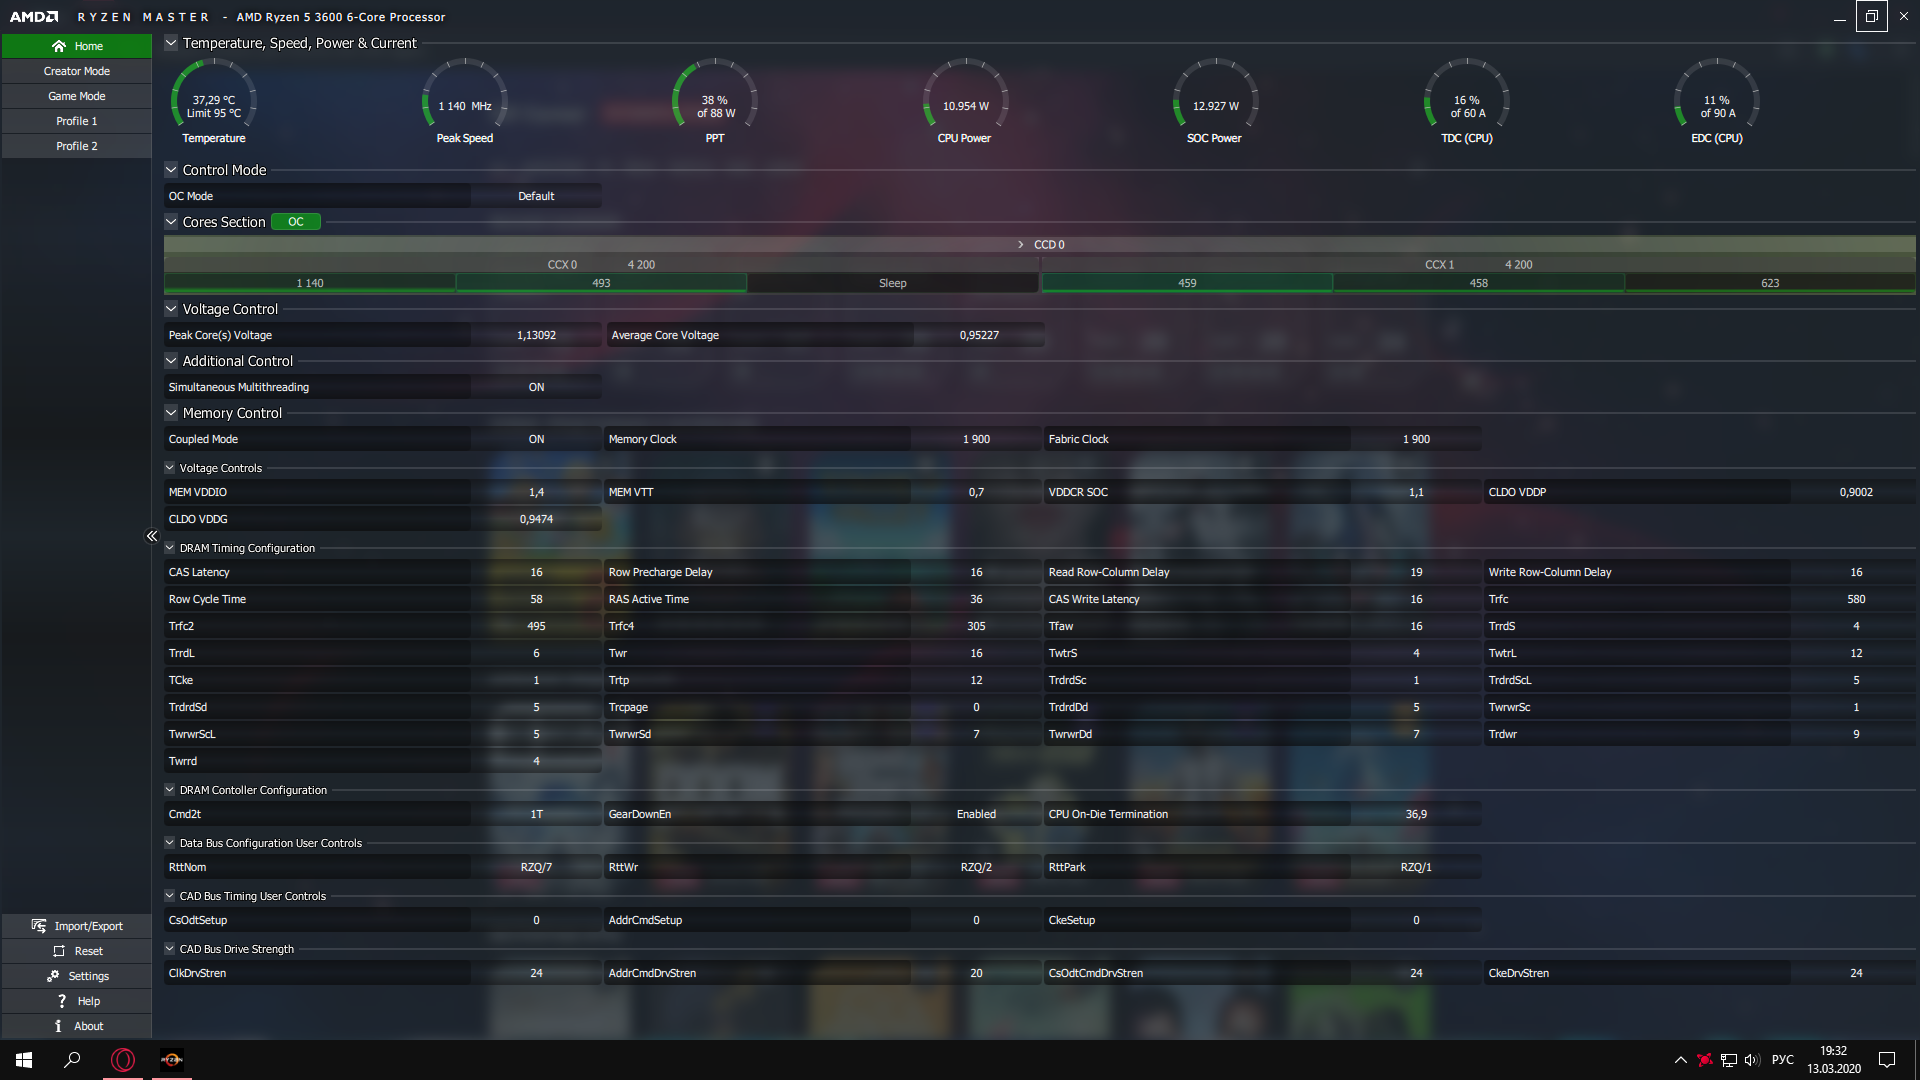Toggle the green OC Cores Section badge
Screen dimensions: 1920x1080
click(x=296, y=222)
